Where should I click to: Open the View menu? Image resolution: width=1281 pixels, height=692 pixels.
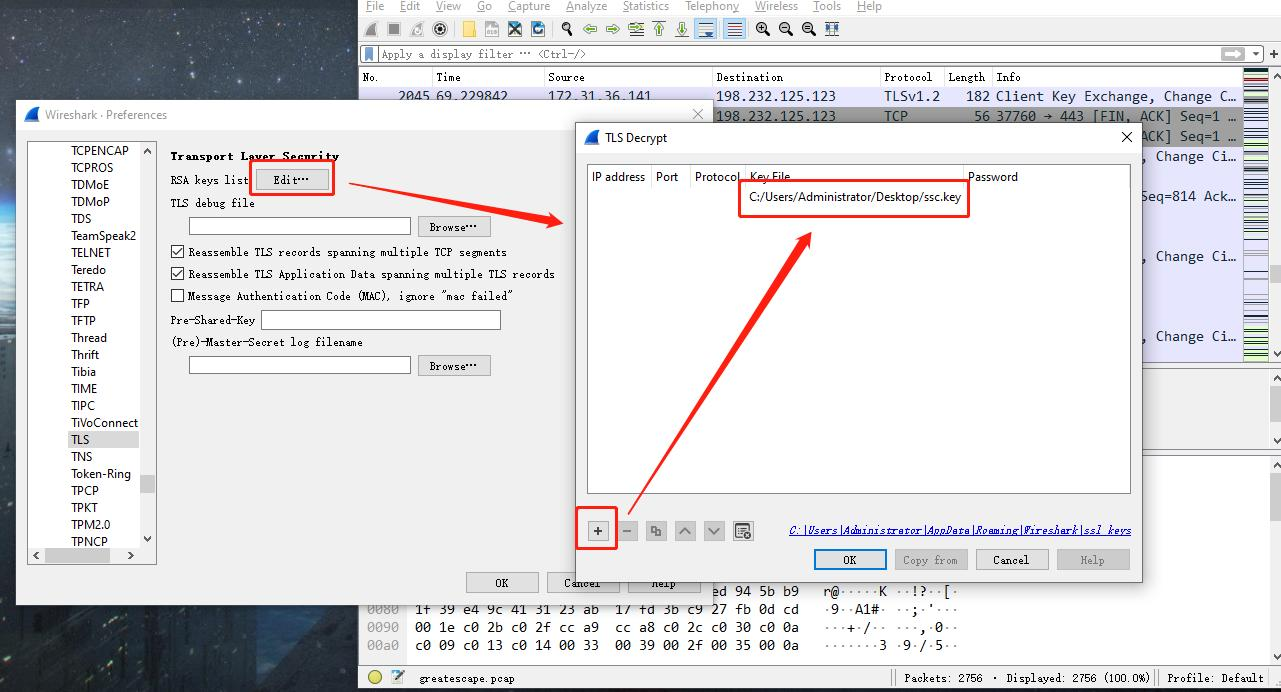(448, 6)
